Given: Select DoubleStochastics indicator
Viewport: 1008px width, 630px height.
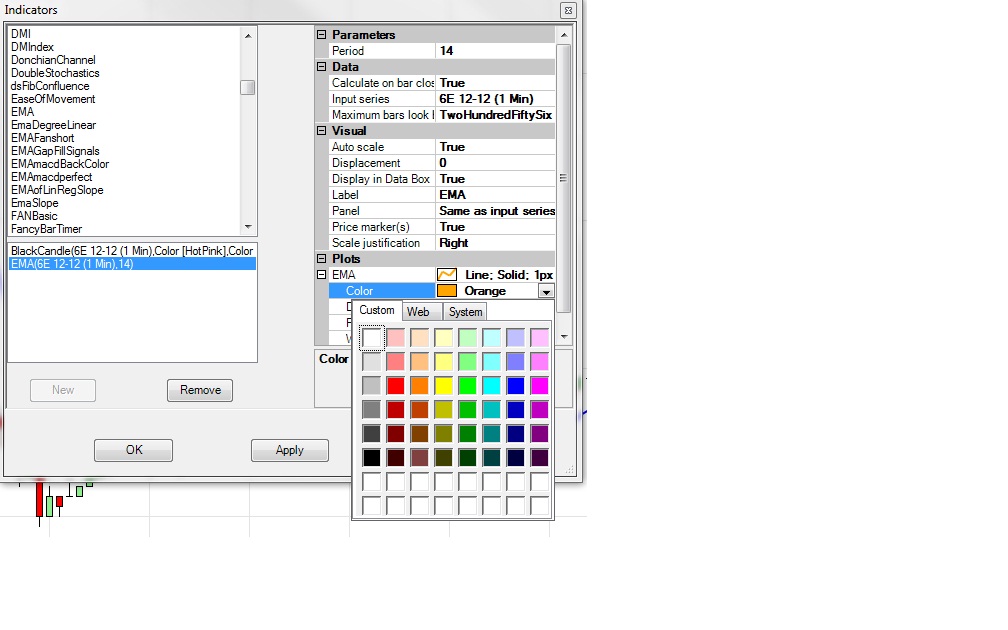Looking at the screenshot, I should click(x=55, y=73).
